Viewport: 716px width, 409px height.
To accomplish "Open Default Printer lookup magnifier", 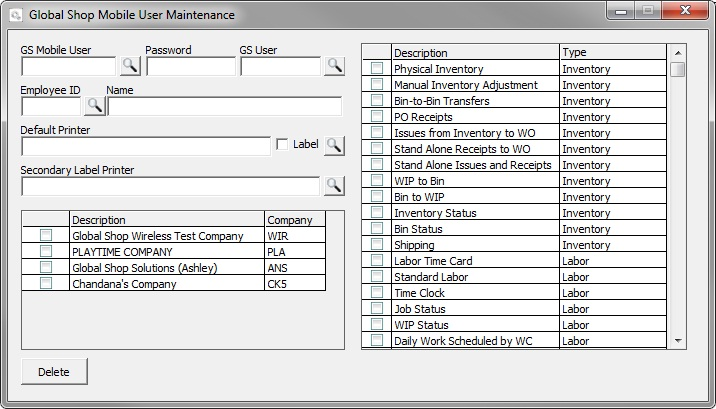I will click(334, 146).
